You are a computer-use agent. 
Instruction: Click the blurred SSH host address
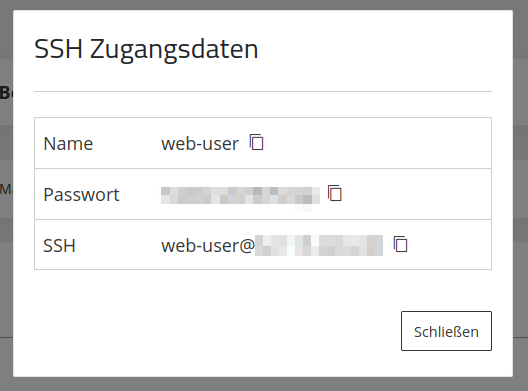tap(319, 246)
